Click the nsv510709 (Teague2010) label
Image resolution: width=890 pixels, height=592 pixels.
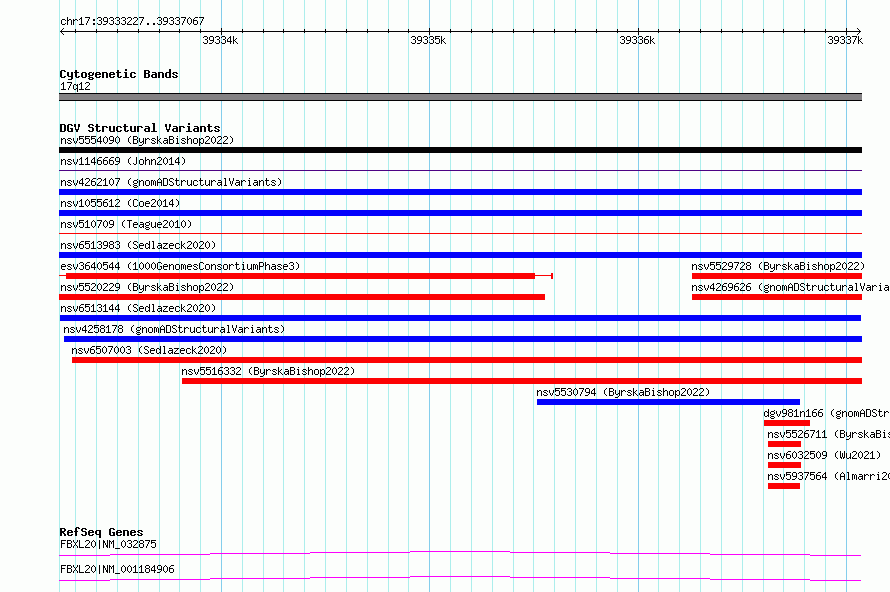point(126,224)
